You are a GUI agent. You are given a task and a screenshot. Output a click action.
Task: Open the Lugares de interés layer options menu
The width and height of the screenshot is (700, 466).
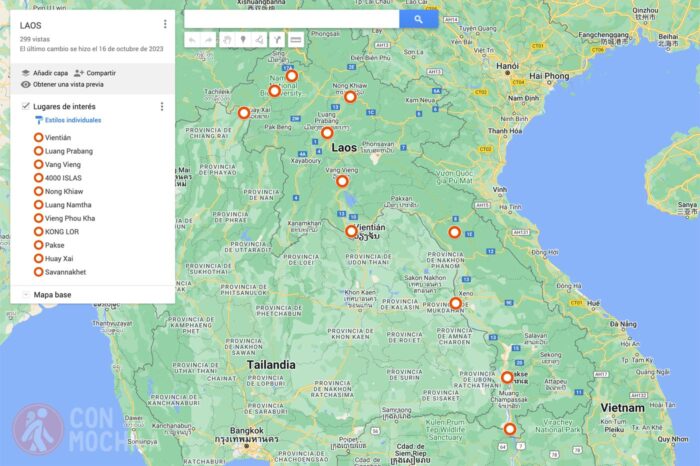tap(162, 106)
